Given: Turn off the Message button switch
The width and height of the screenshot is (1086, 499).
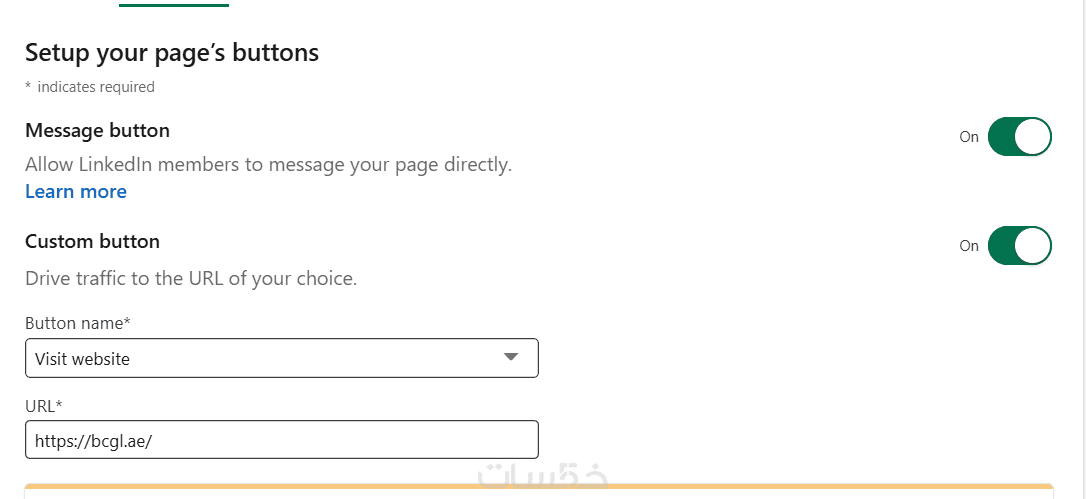Looking at the screenshot, I should click(1020, 137).
